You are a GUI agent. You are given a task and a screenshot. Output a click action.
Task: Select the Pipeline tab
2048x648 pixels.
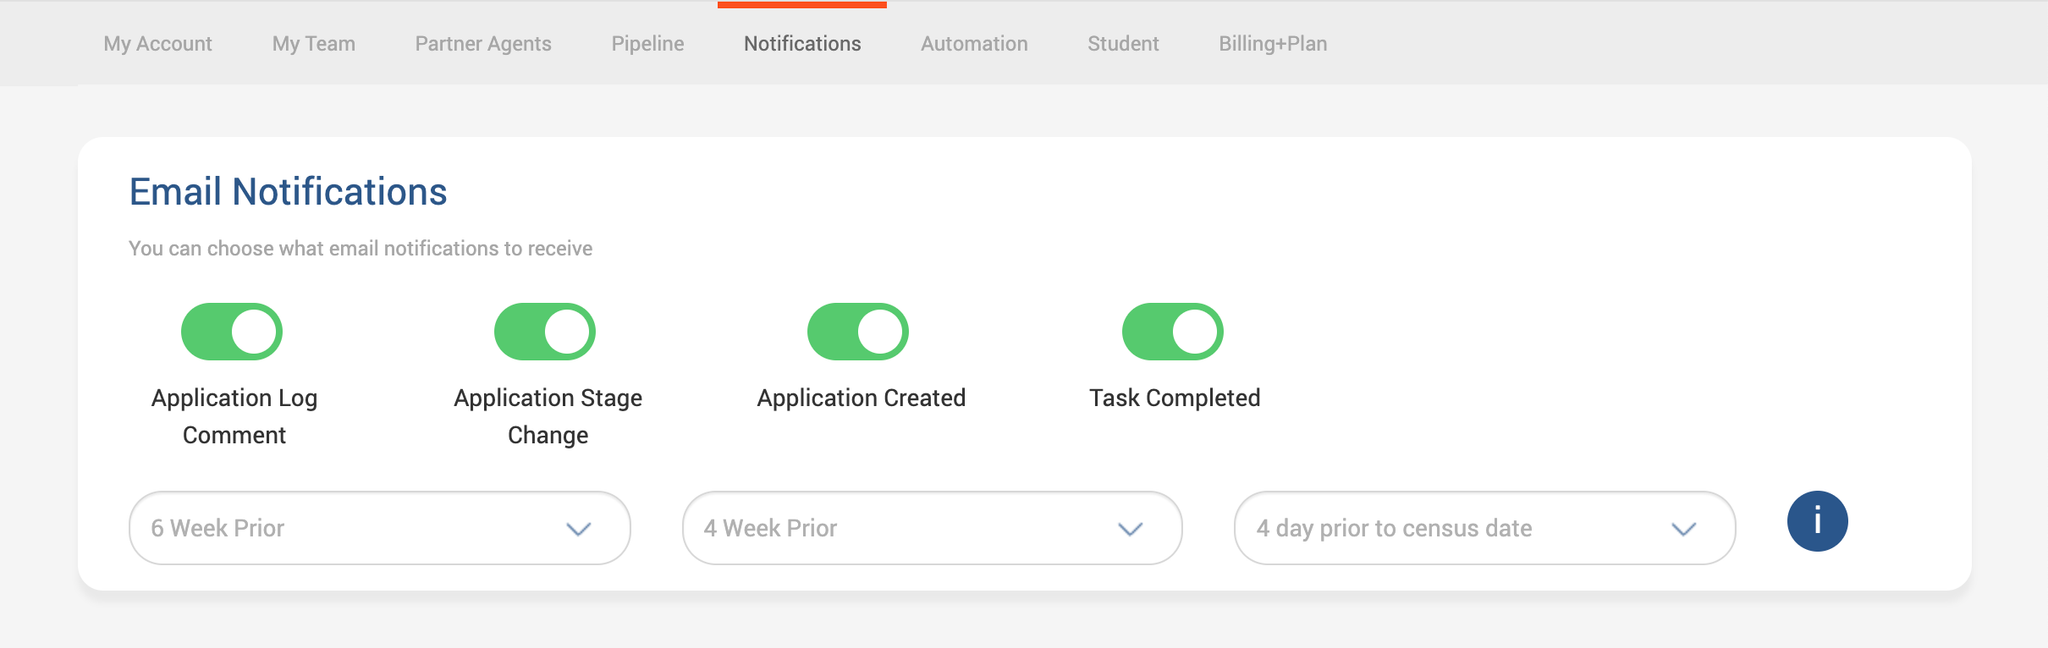pyautogui.click(x=648, y=44)
